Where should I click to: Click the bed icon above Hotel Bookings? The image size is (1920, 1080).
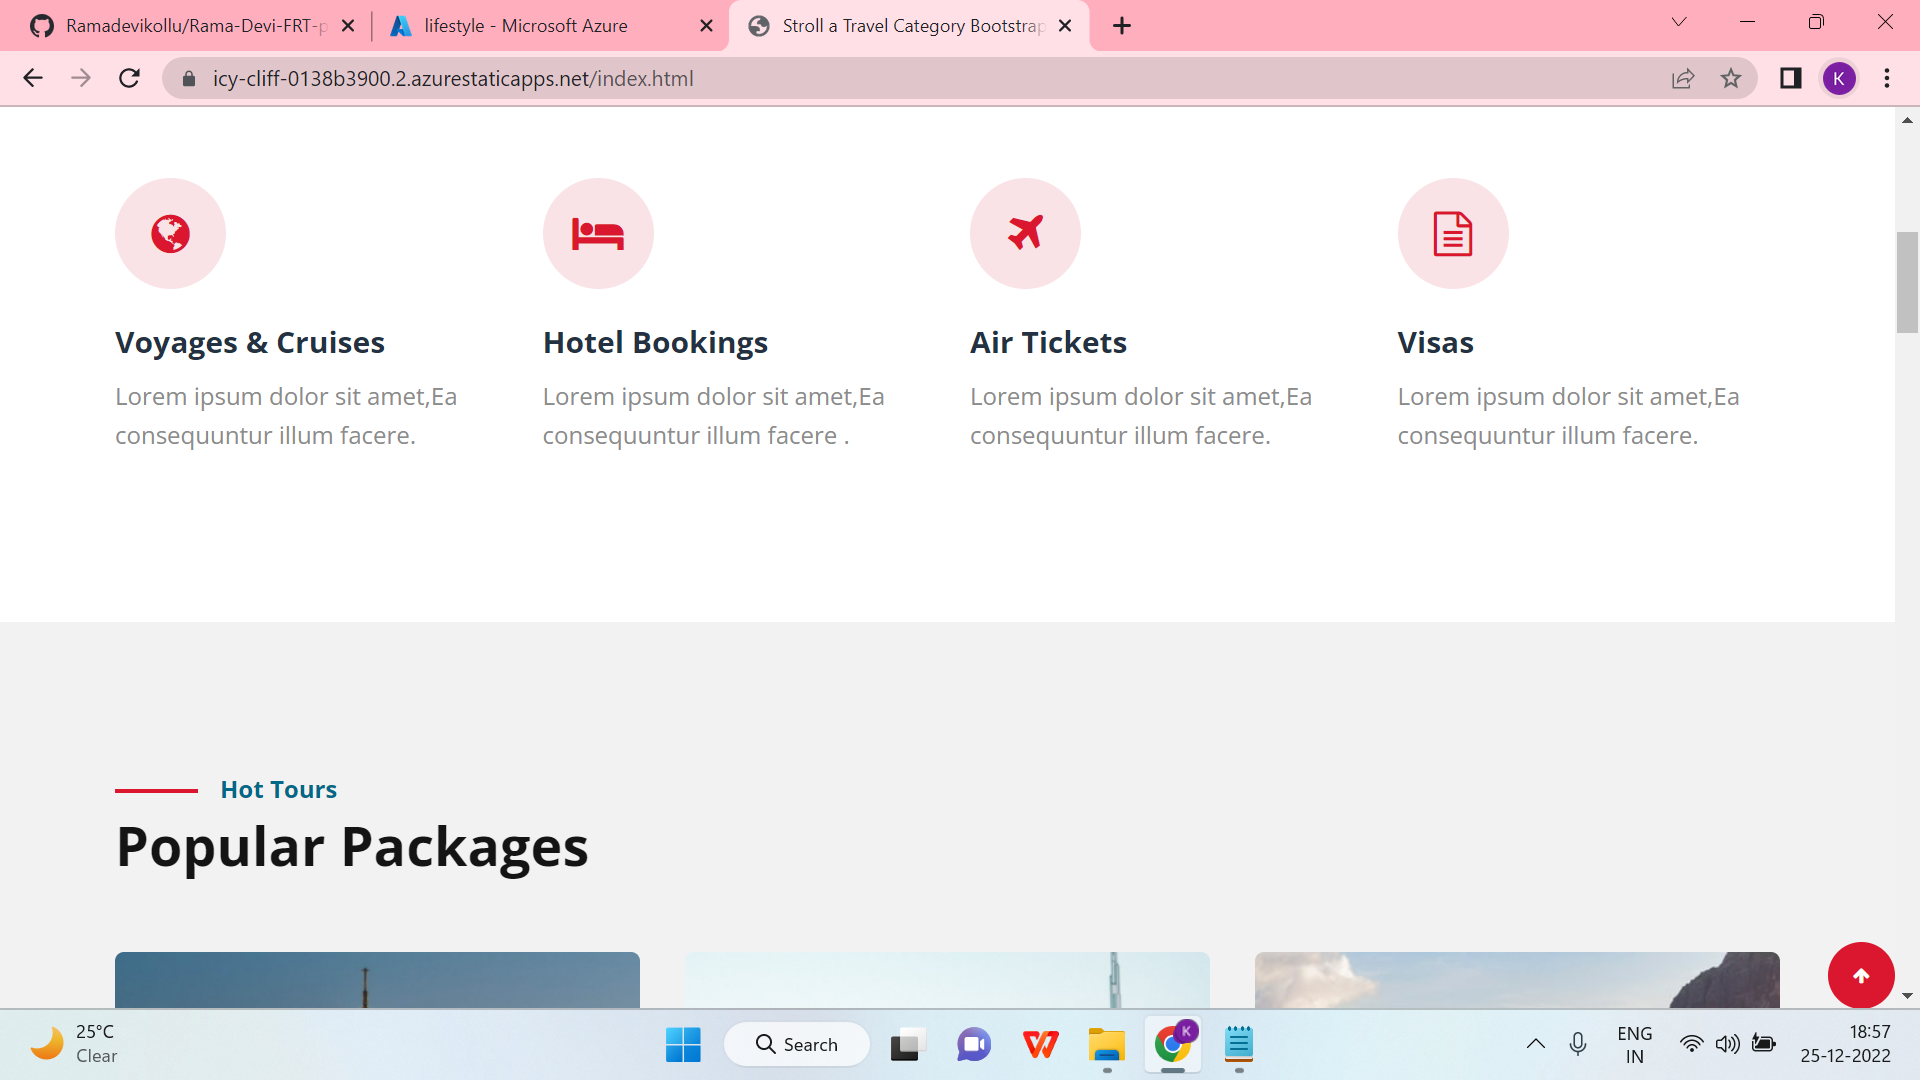(597, 233)
